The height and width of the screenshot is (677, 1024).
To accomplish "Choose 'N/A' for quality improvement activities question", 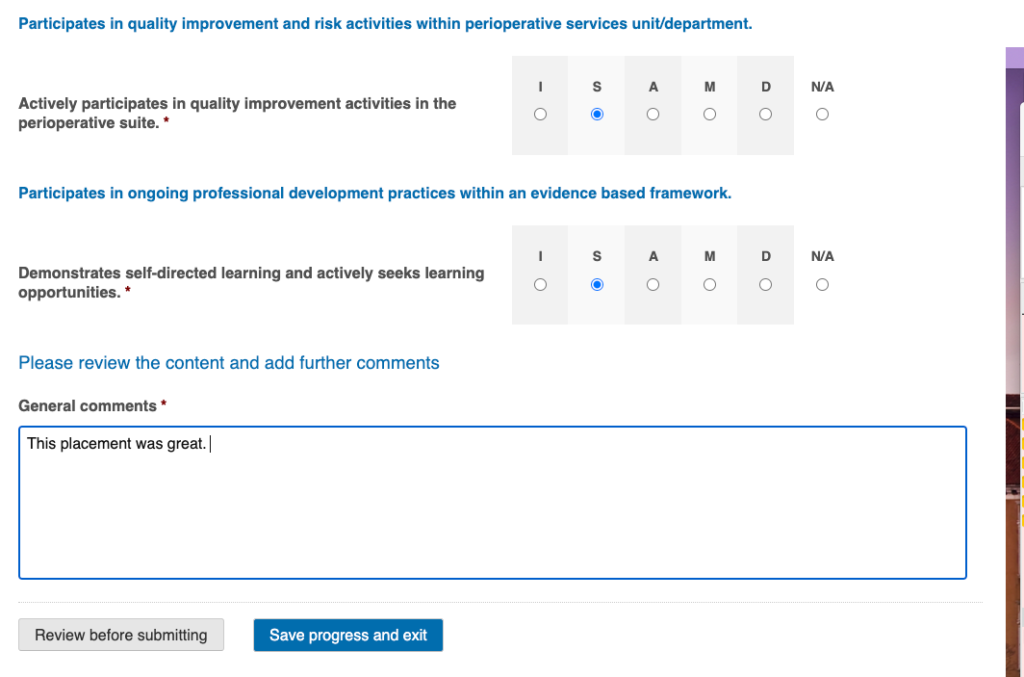I will (822, 115).
